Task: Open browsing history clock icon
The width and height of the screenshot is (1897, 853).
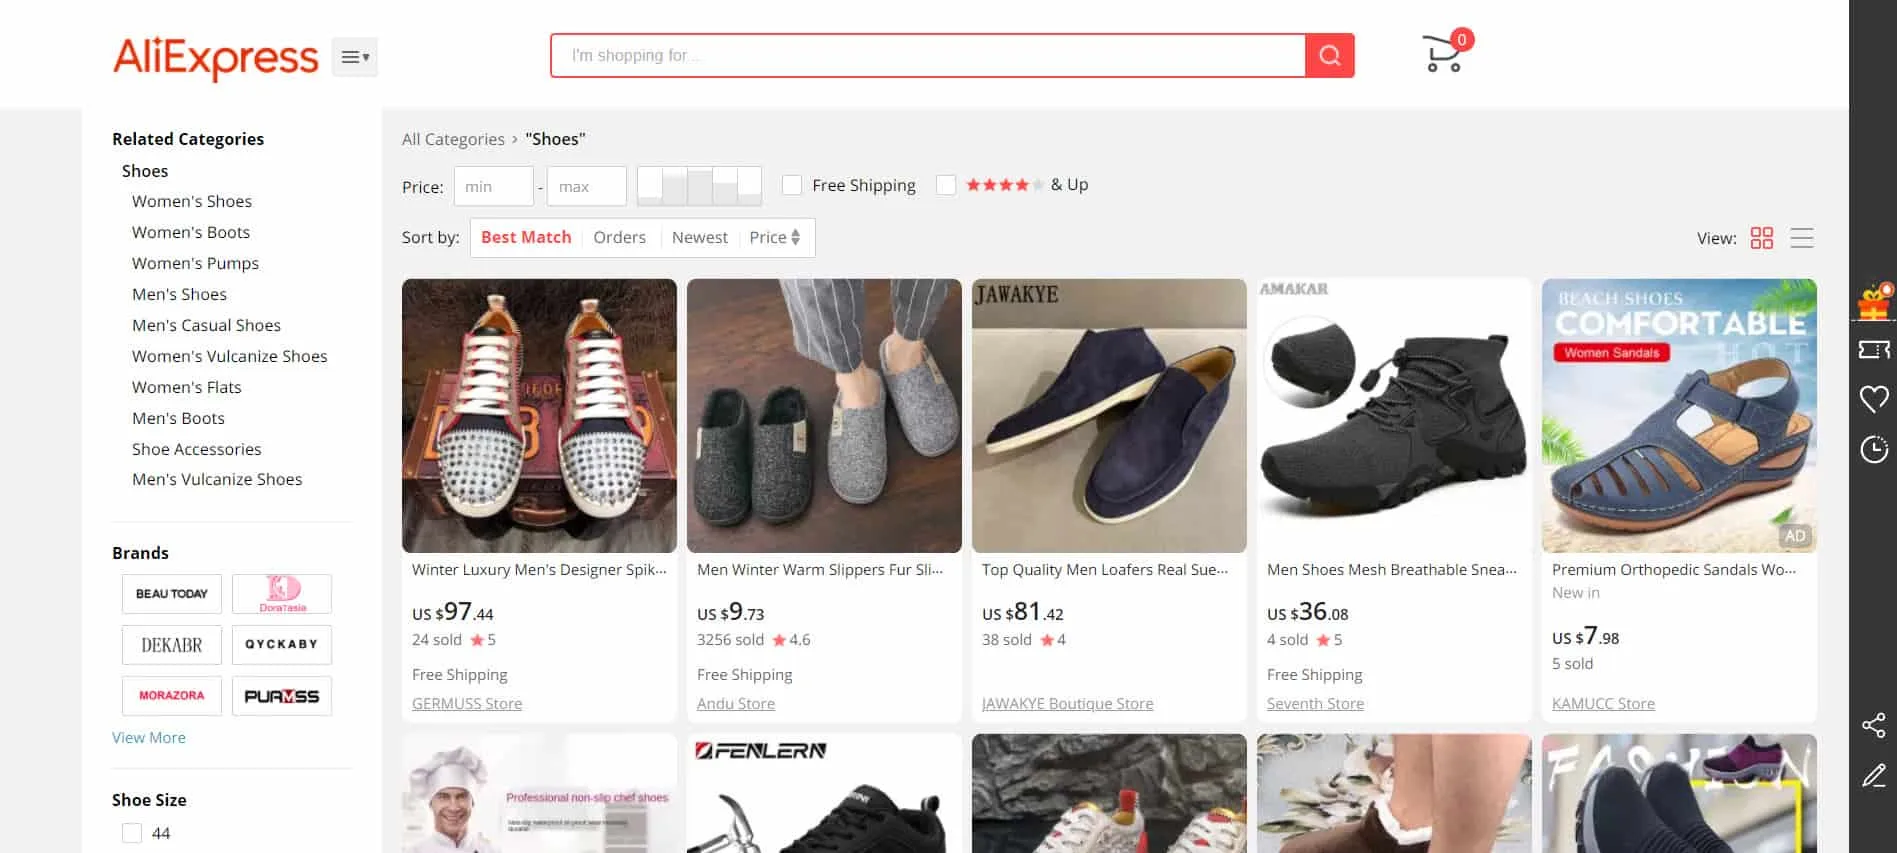Action: pos(1873,449)
